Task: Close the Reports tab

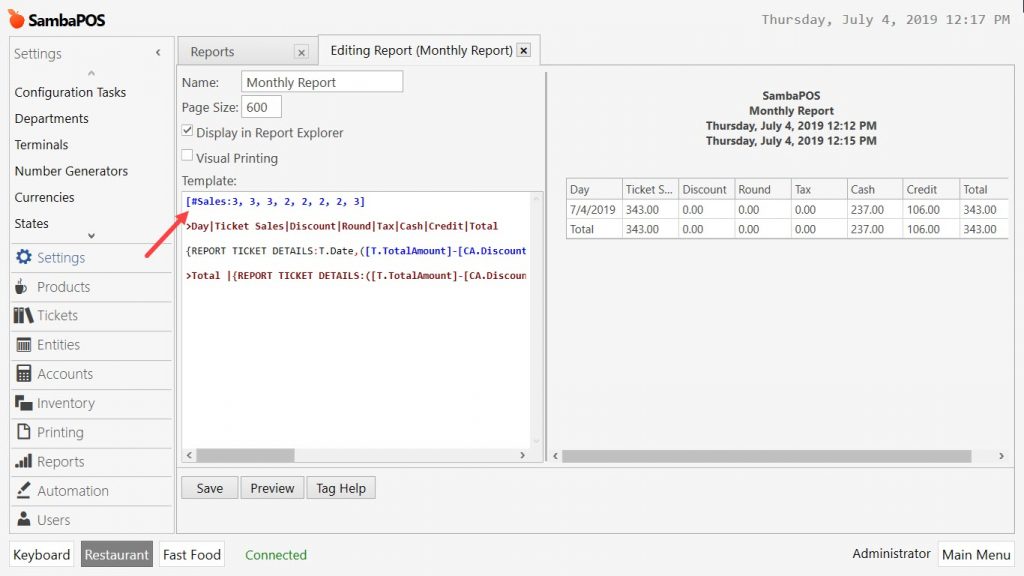Action: [x=301, y=52]
